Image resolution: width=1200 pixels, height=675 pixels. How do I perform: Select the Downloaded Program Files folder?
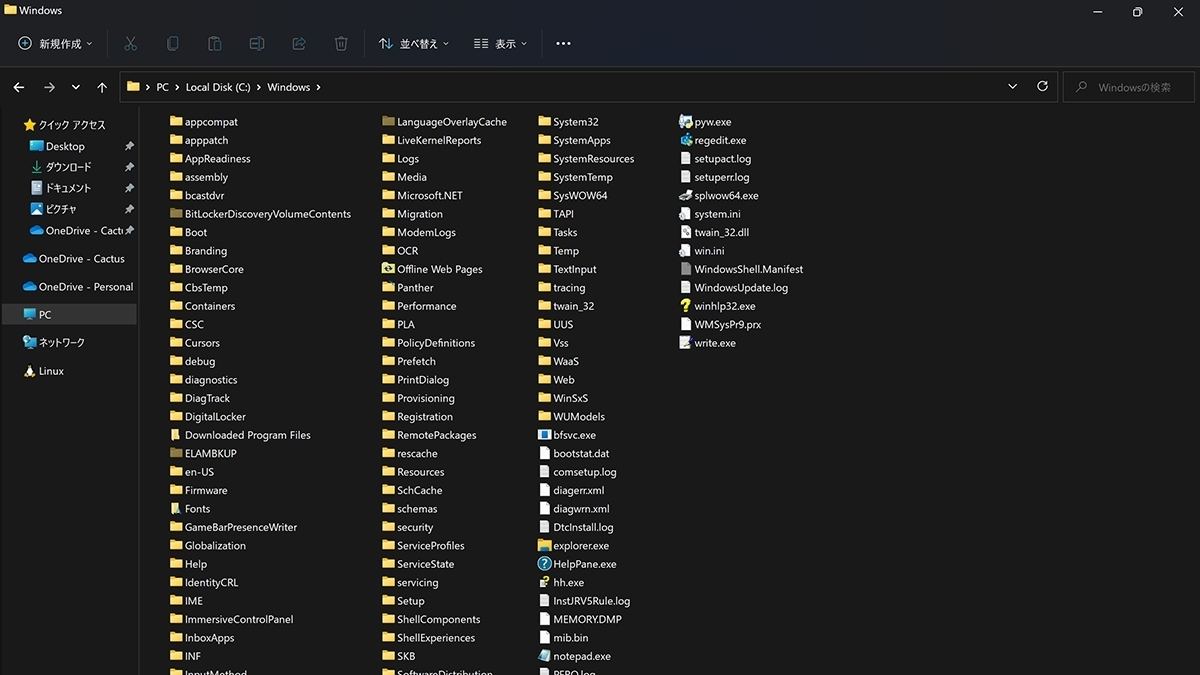pos(240,435)
